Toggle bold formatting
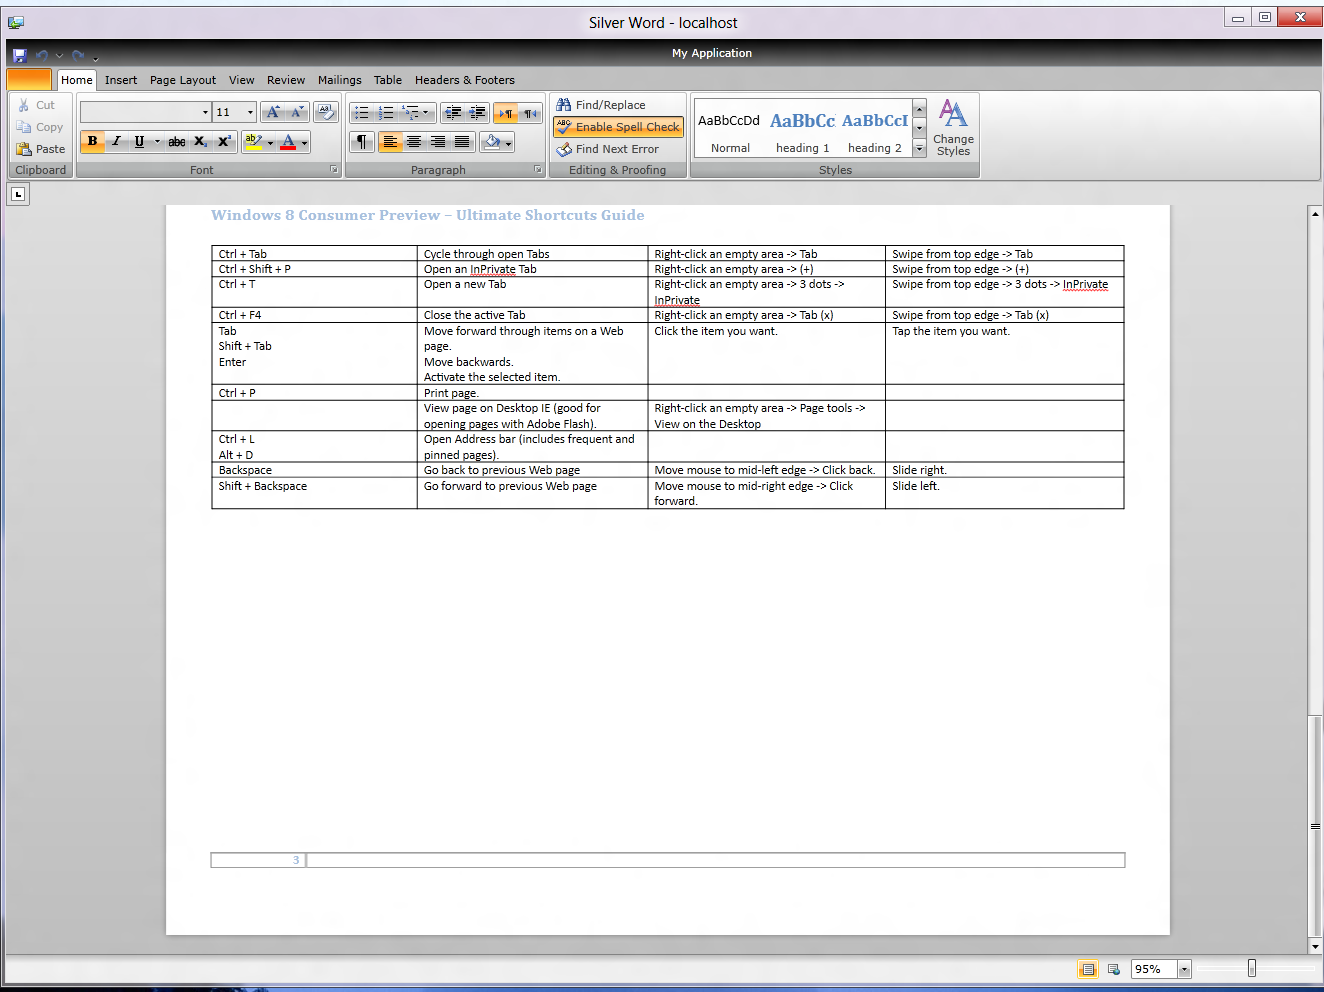The height and width of the screenshot is (992, 1324). (93, 142)
